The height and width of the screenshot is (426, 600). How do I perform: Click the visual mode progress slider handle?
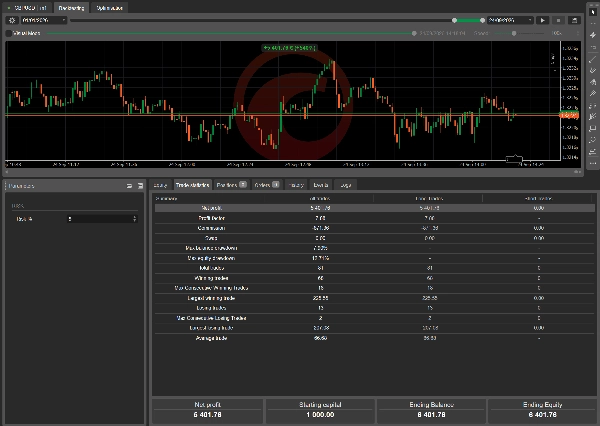click(414, 33)
